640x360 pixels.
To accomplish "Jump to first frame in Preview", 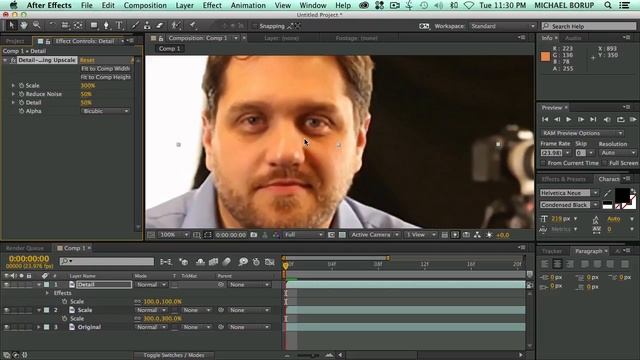I will point(545,120).
